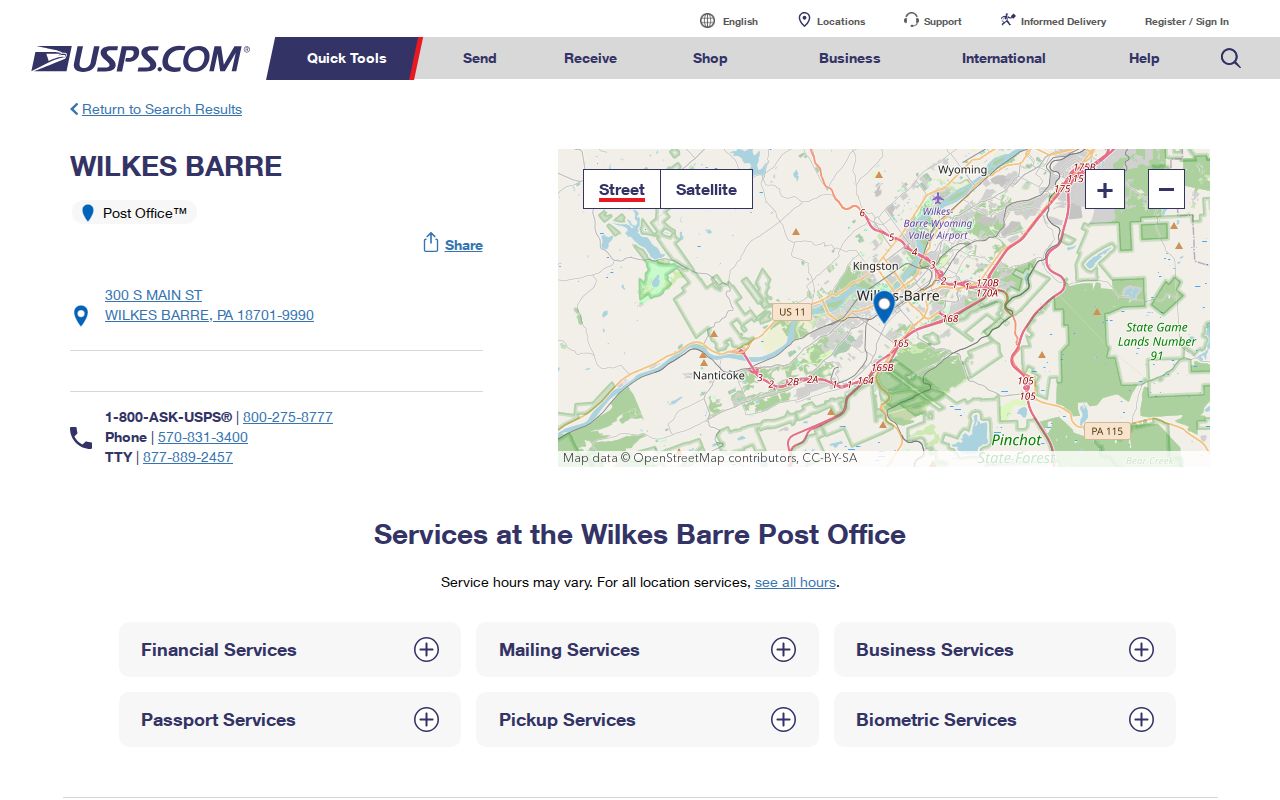This screenshot has height=800, width=1280.
Task: Expand Passport Services section
Action: pyautogui.click(x=290, y=720)
